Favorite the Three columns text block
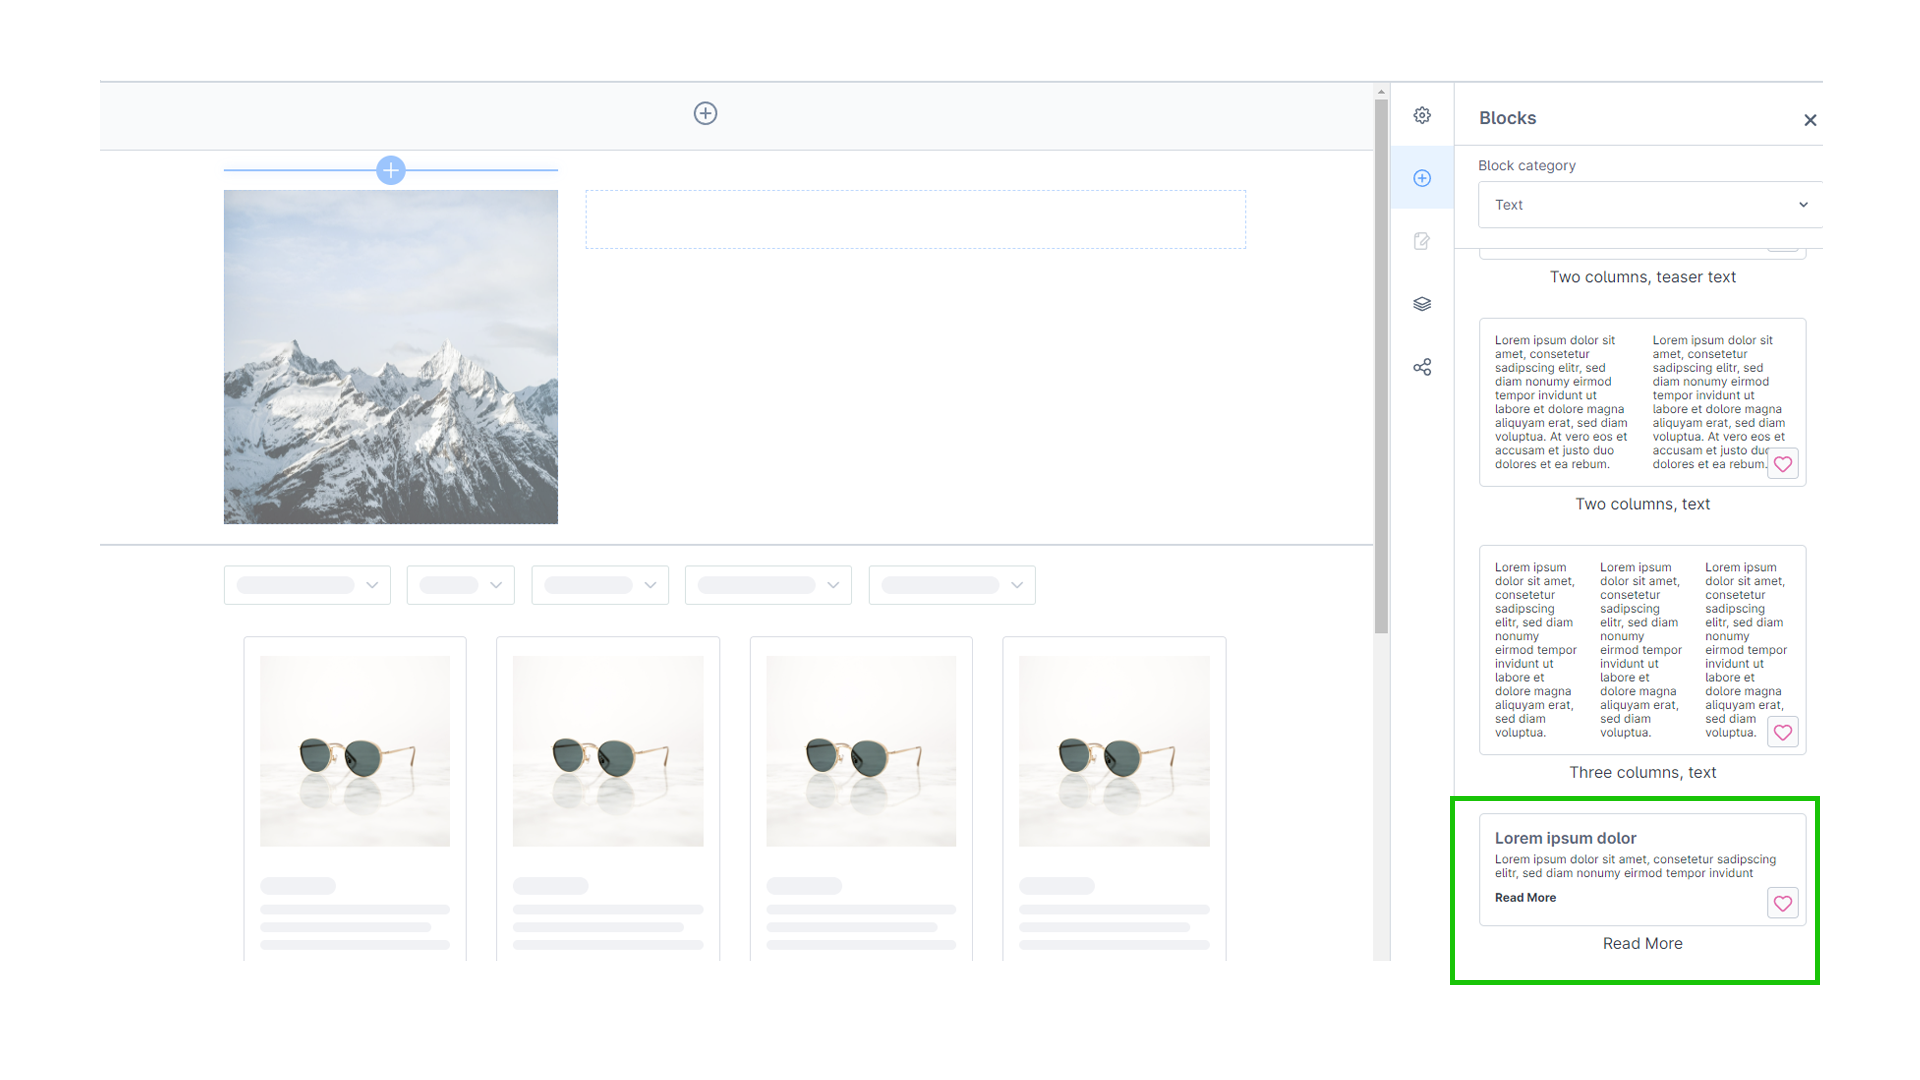Viewport: 1920px width, 1080px height. click(x=1784, y=732)
